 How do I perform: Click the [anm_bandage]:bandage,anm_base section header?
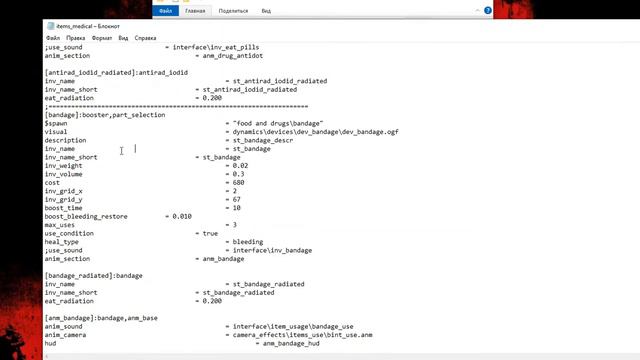[101, 318]
